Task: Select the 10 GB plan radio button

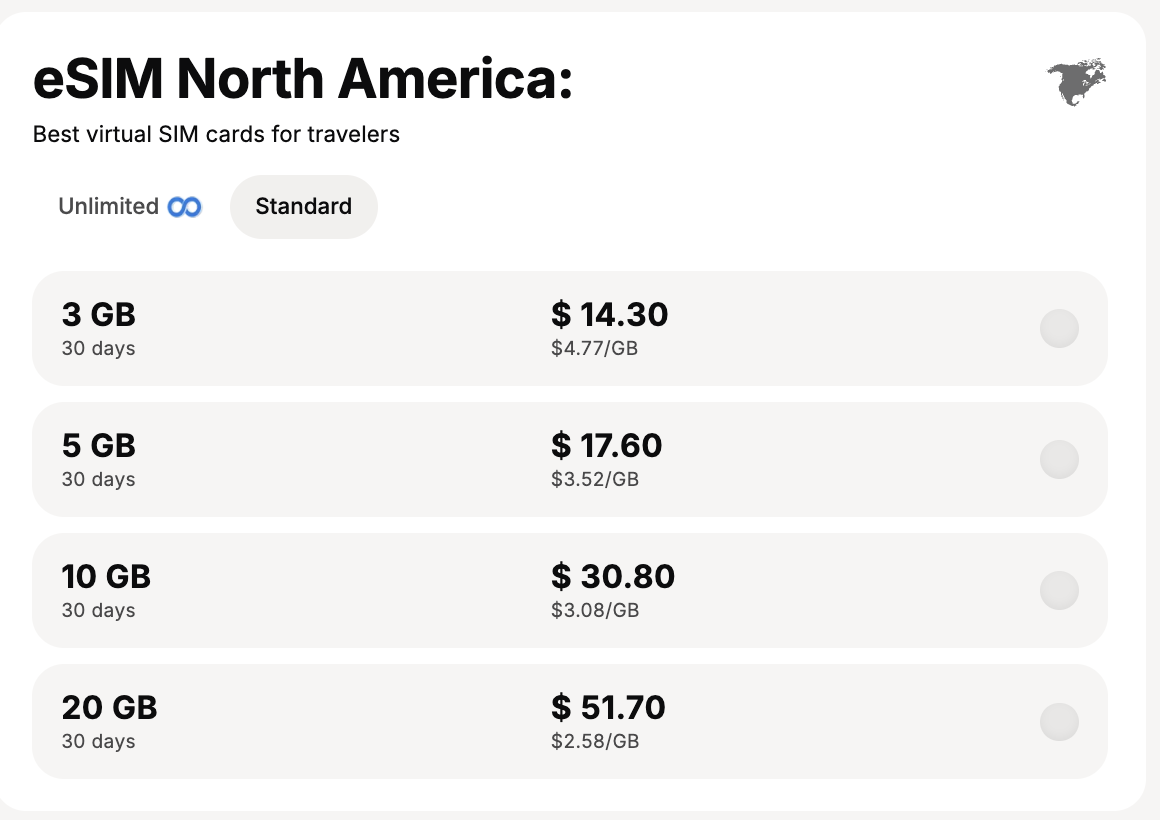Action: pyautogui.click(x=1059, y=590)
